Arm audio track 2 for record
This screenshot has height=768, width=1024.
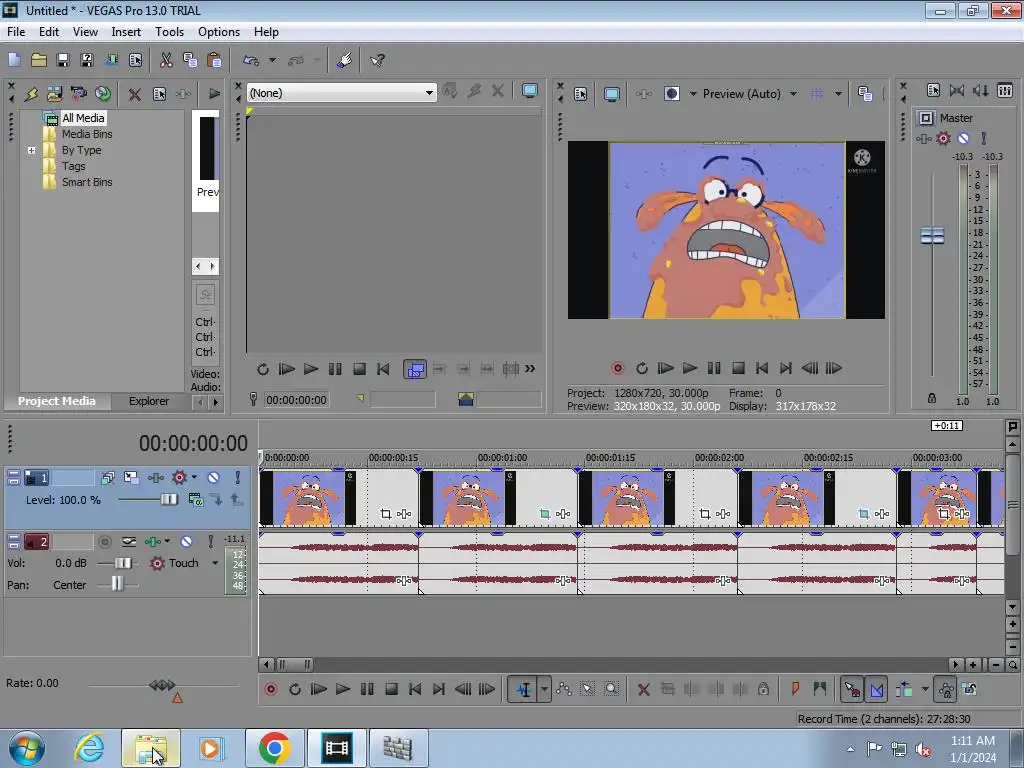(x=104, y=541)
